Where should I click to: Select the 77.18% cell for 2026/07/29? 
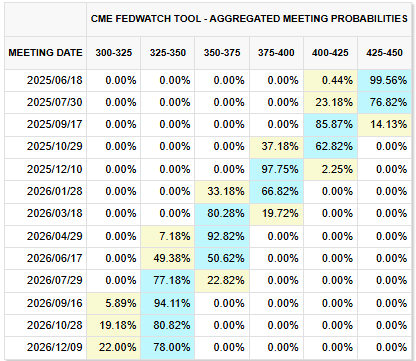(168, 280)
